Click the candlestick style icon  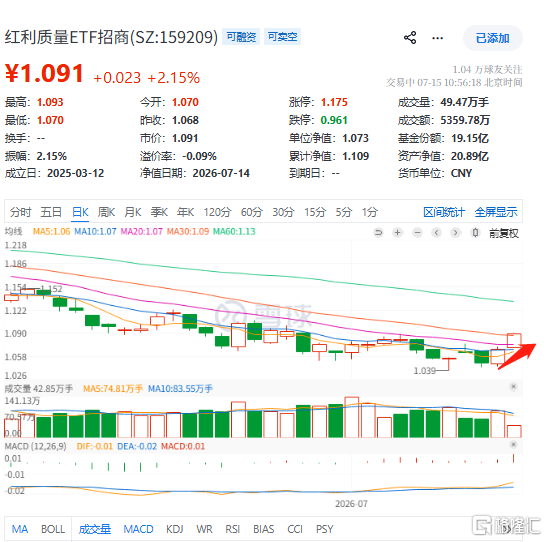point(475,233)
